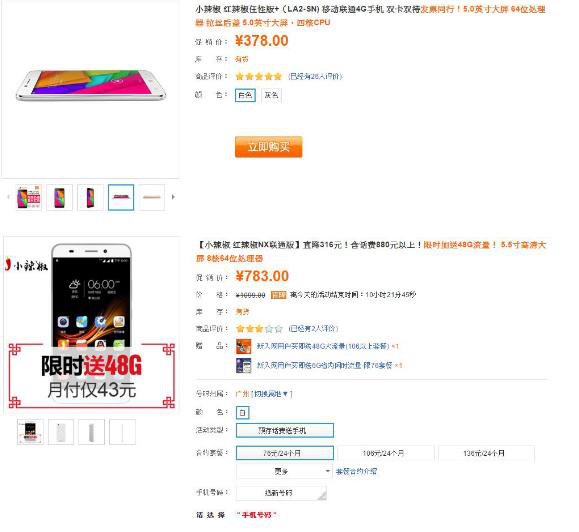Select the 76元/24个月 contract plan
Viewport: 579px width, 532px height.
(x=285, y=453)
